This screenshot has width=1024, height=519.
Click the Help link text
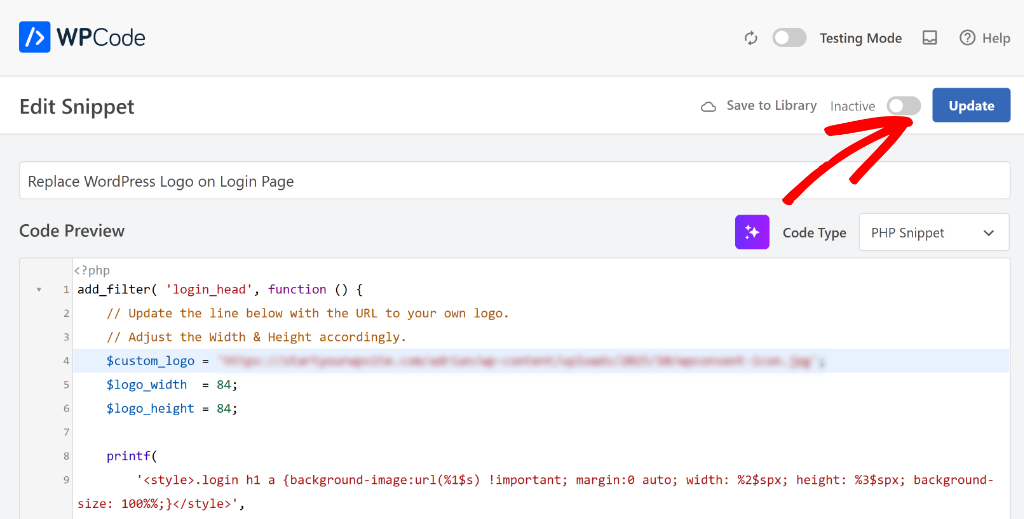coord(996,38)
